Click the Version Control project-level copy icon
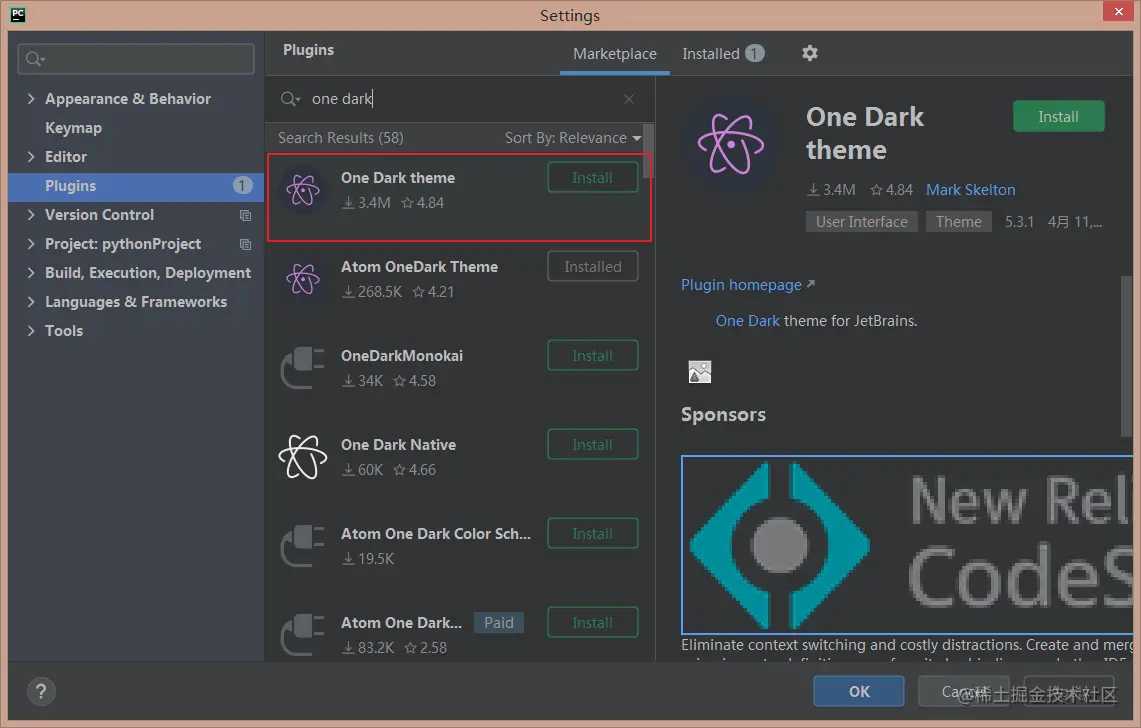1141x728 pixels. [x=245, y=215]
